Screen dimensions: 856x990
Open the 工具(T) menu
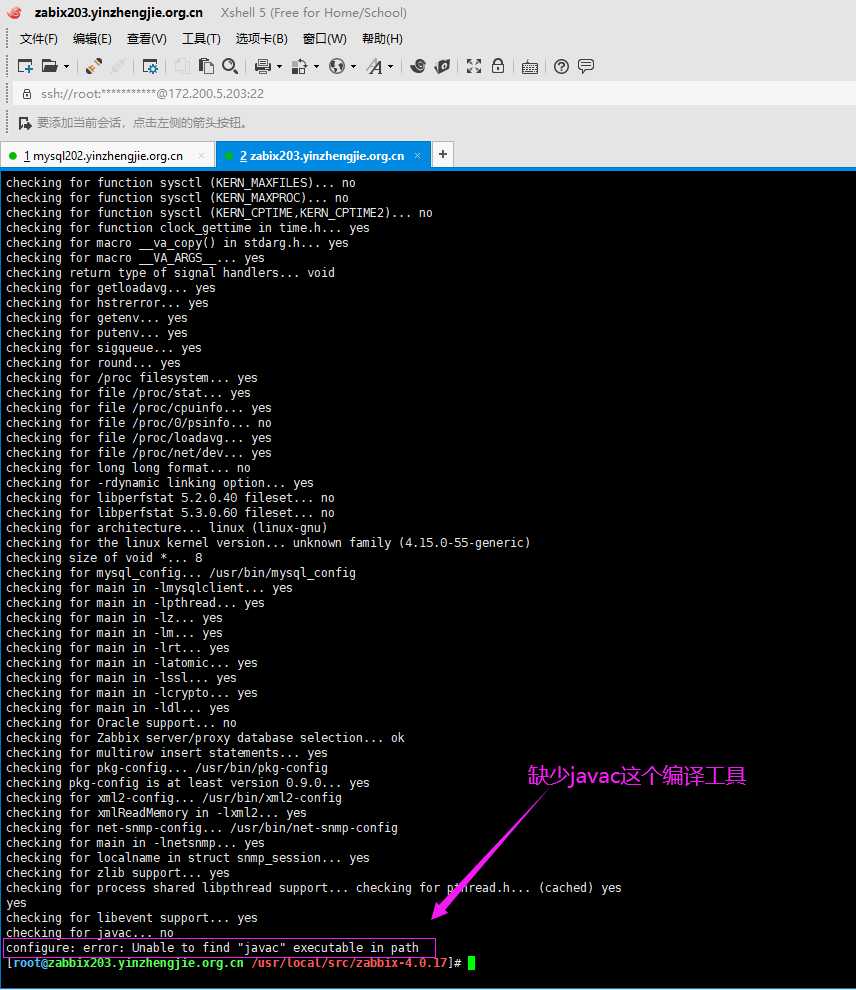[x=201, y=39]
